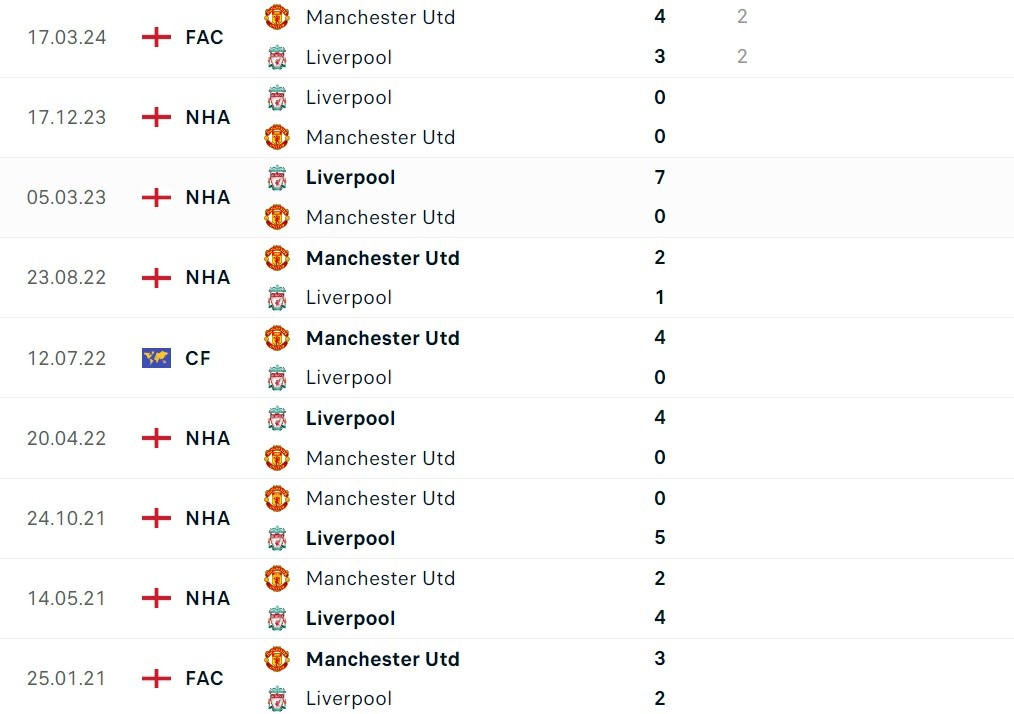This screenshot has height=714, width=1014.
Task: Click England flag beside 25.01.21 FAC
Action: pyautogui.click(x=156, y=678)
